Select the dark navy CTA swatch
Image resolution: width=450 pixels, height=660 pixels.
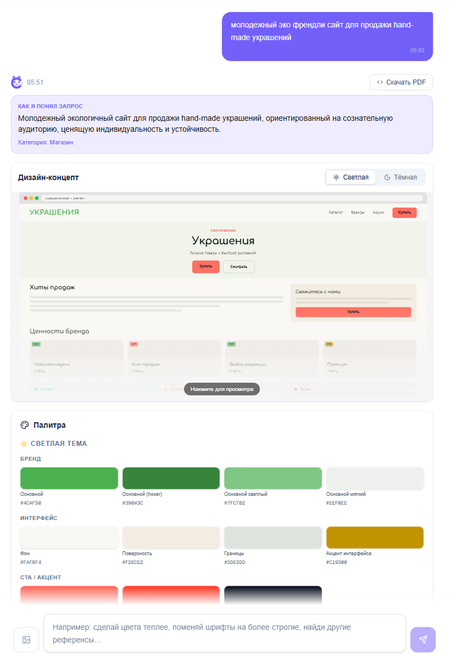coord(273,596)
